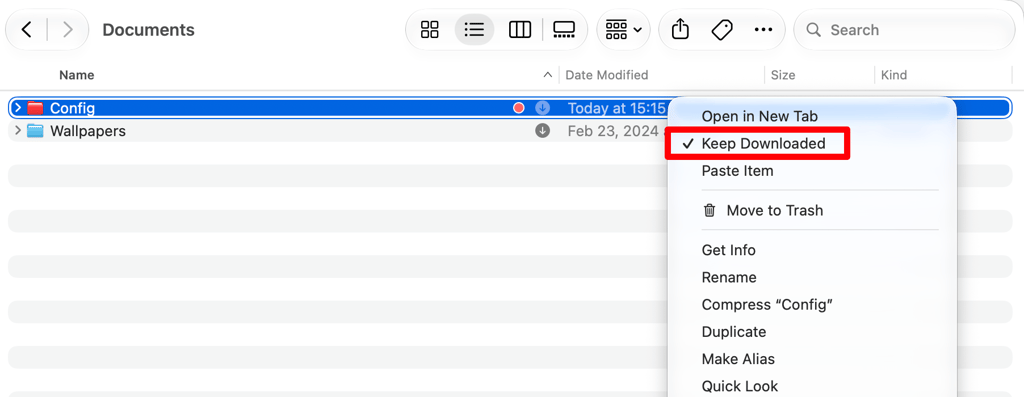This screenshot has height=397, width=1024.
Task: Go forward with the right chevron button
Action: [67, 29]
